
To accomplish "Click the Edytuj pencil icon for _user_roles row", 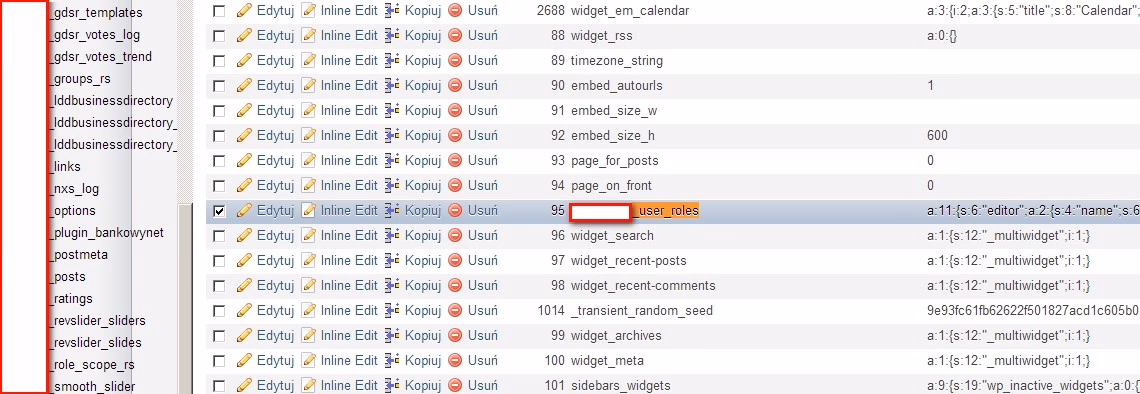I will coord(244,210).
